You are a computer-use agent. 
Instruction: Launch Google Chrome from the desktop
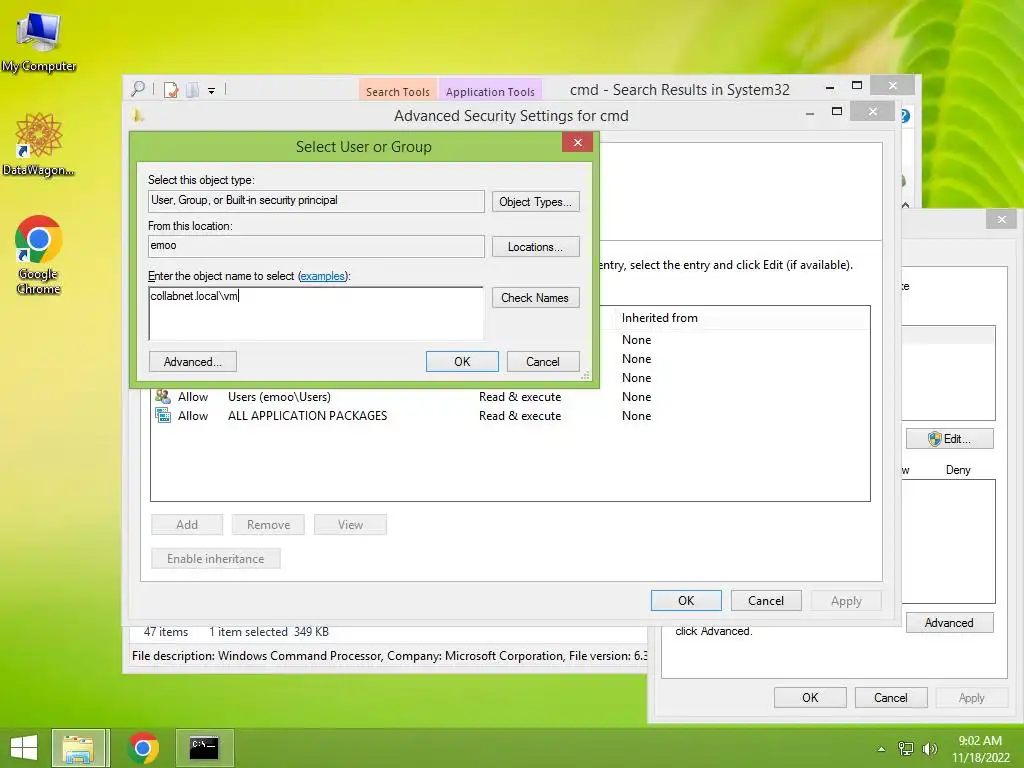click(39, 255)
